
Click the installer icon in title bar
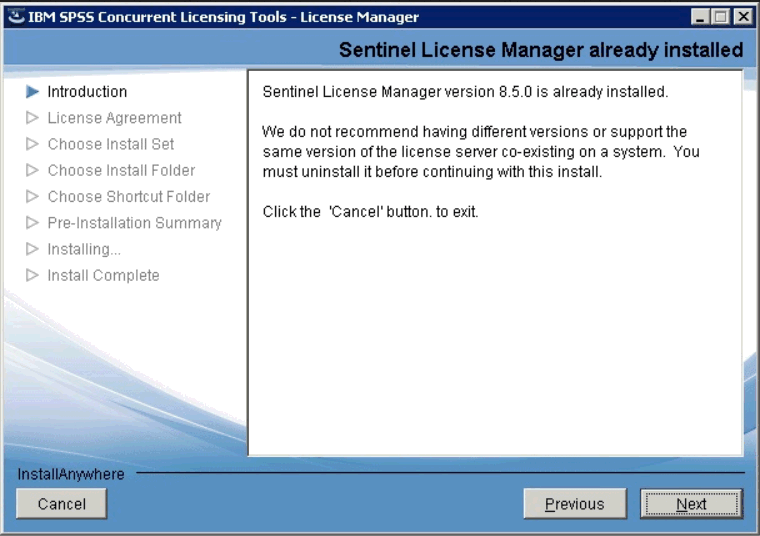pyautogui.click(x=16, y=16)
